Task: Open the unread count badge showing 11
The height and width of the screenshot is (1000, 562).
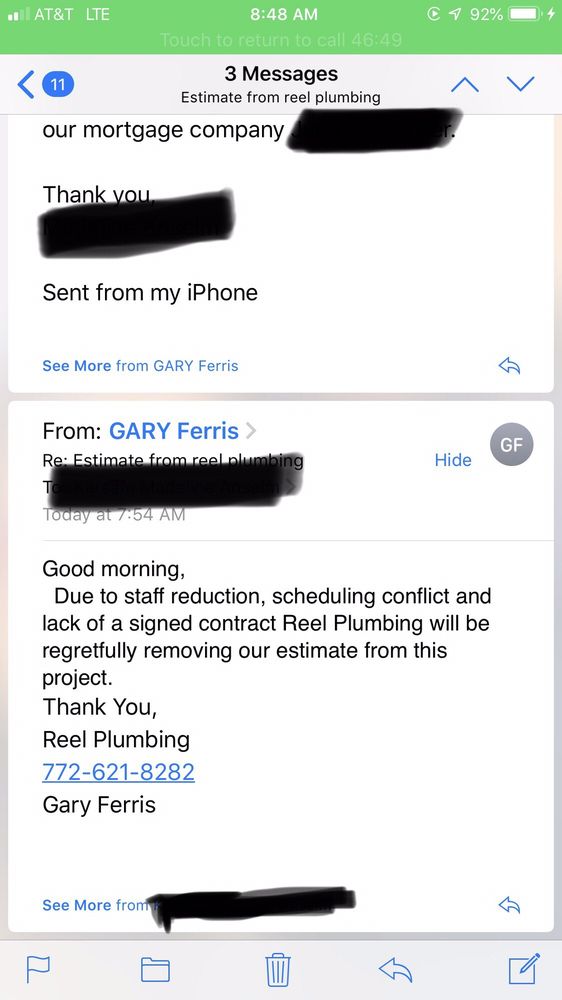Action: pyautogui.click(x=57, y=85)
